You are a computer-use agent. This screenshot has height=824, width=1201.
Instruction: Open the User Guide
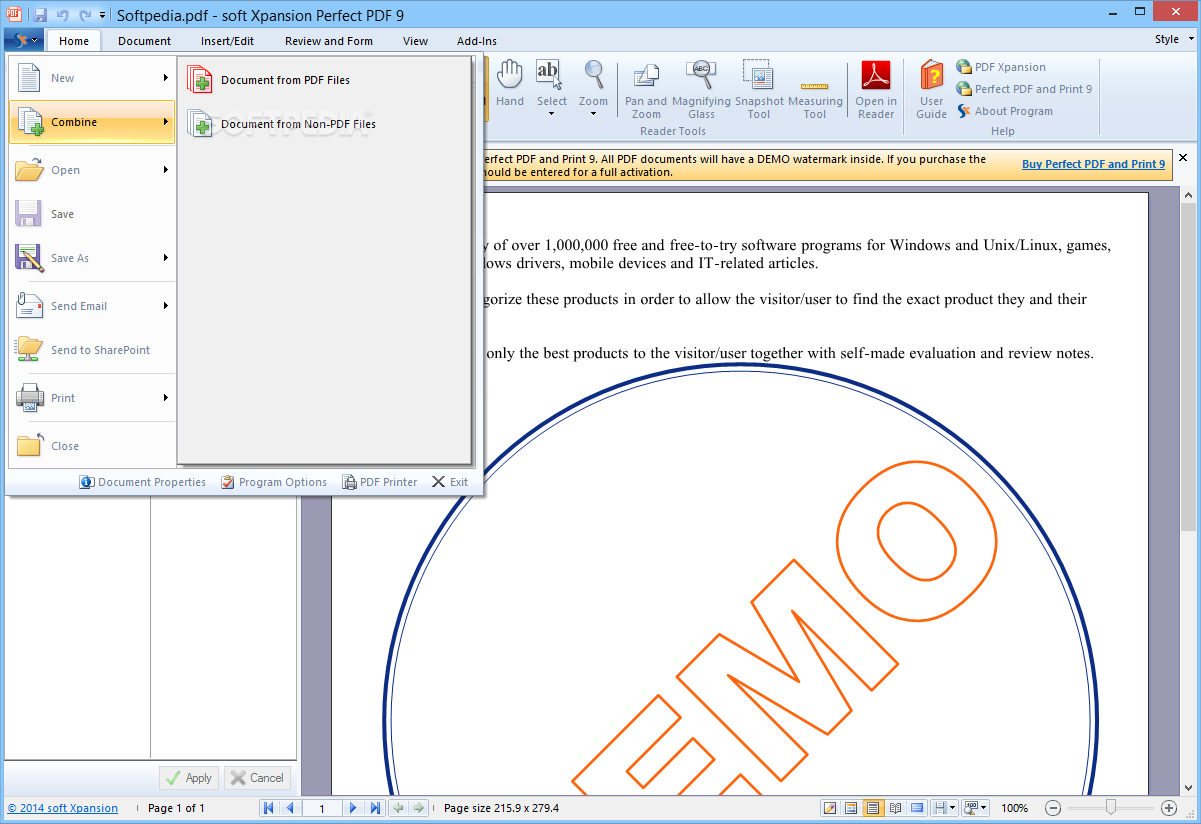[931, 90]
